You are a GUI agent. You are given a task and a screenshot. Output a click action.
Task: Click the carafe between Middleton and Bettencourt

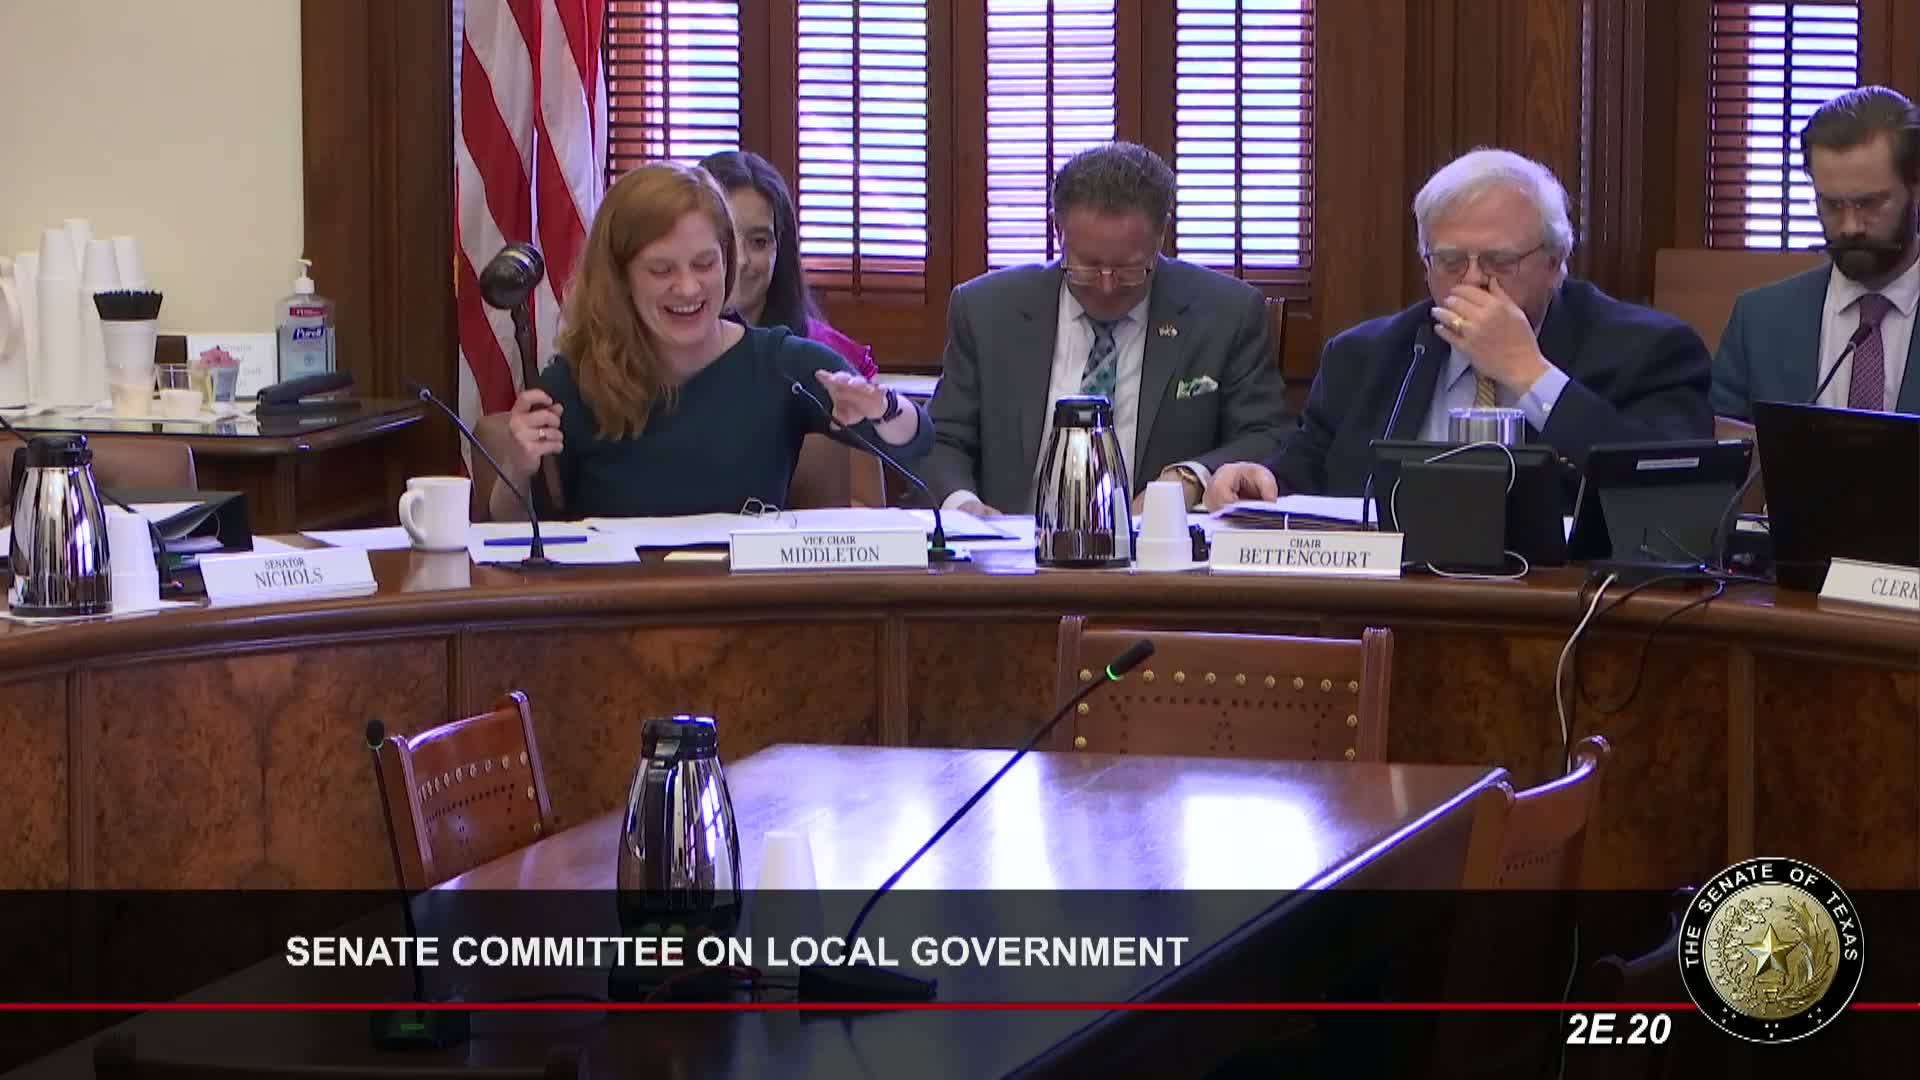1081,480
